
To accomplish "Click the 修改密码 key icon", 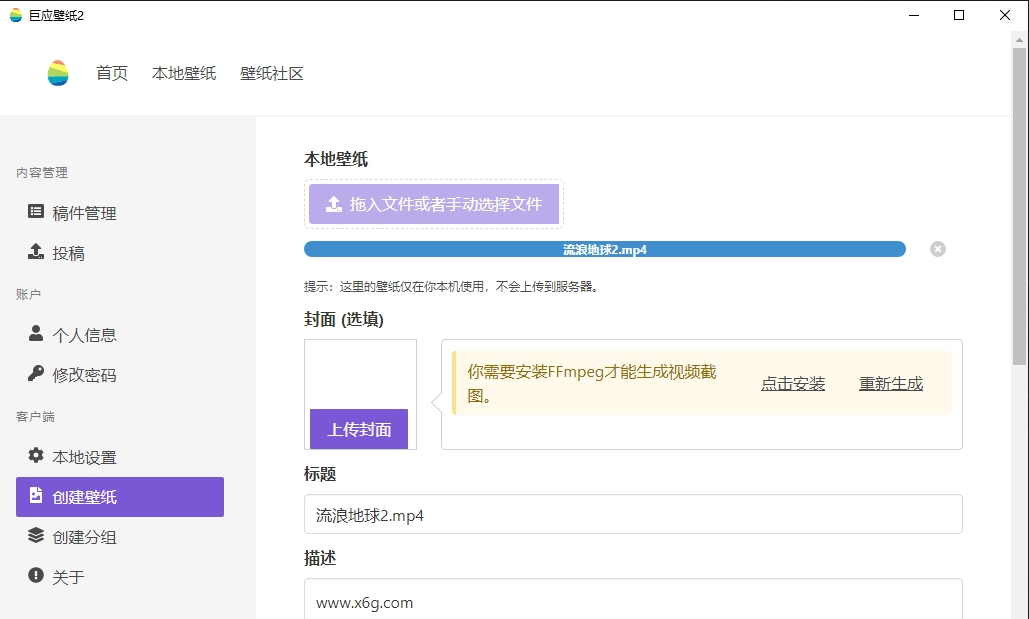I will click(x=36, y=375).
